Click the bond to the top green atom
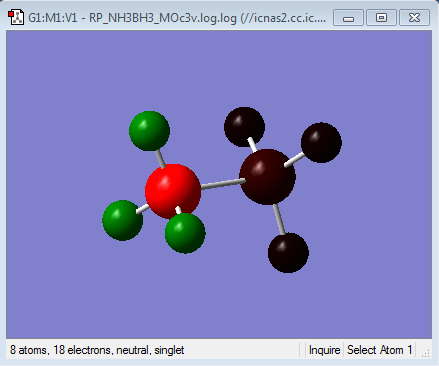439x366 pixels. [x=160, y=158]
